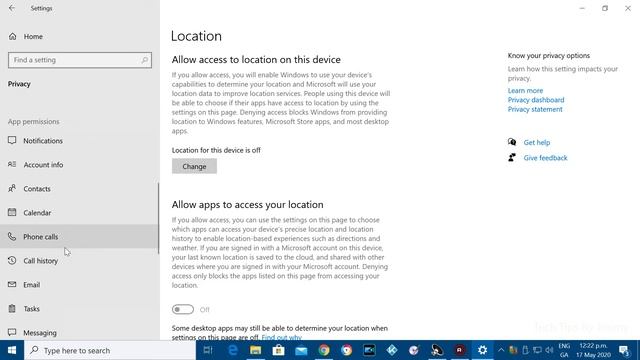The image size is (640, 360).
Task: Select Phone calls in App permissions
Action: [x=80, y=236]
